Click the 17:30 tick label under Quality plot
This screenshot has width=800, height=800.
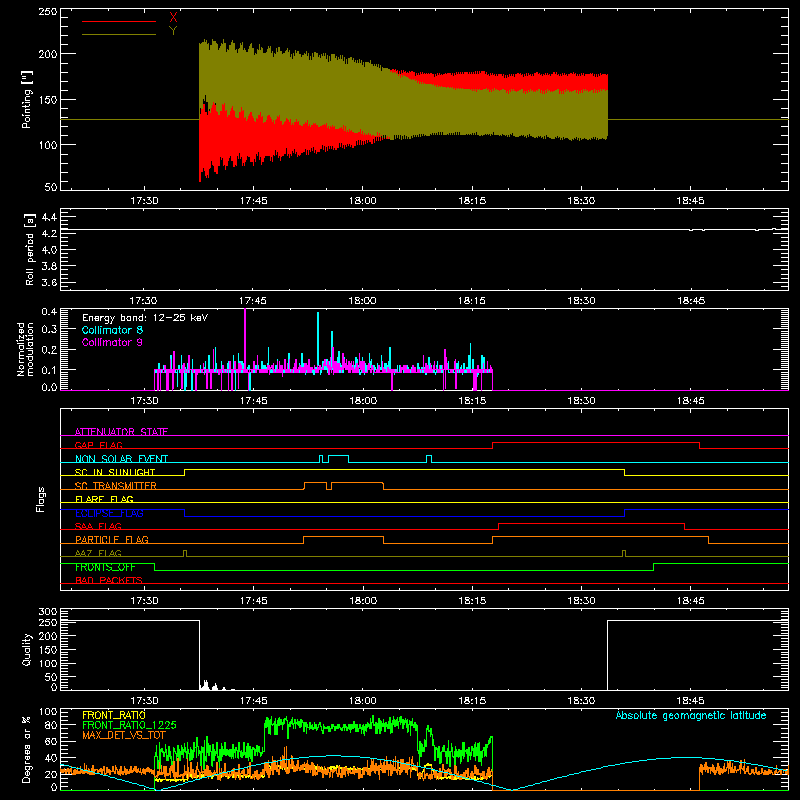(144, 701)
